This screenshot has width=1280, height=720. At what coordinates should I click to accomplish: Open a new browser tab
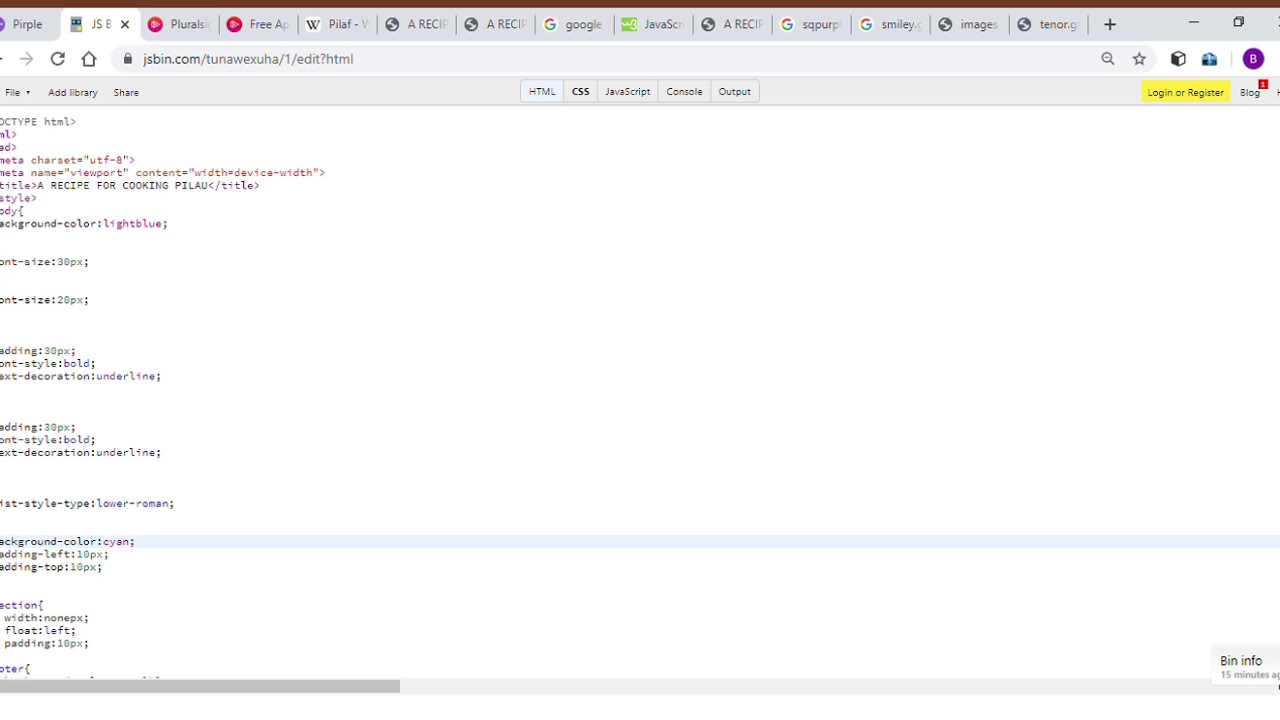click(1110, 24)
